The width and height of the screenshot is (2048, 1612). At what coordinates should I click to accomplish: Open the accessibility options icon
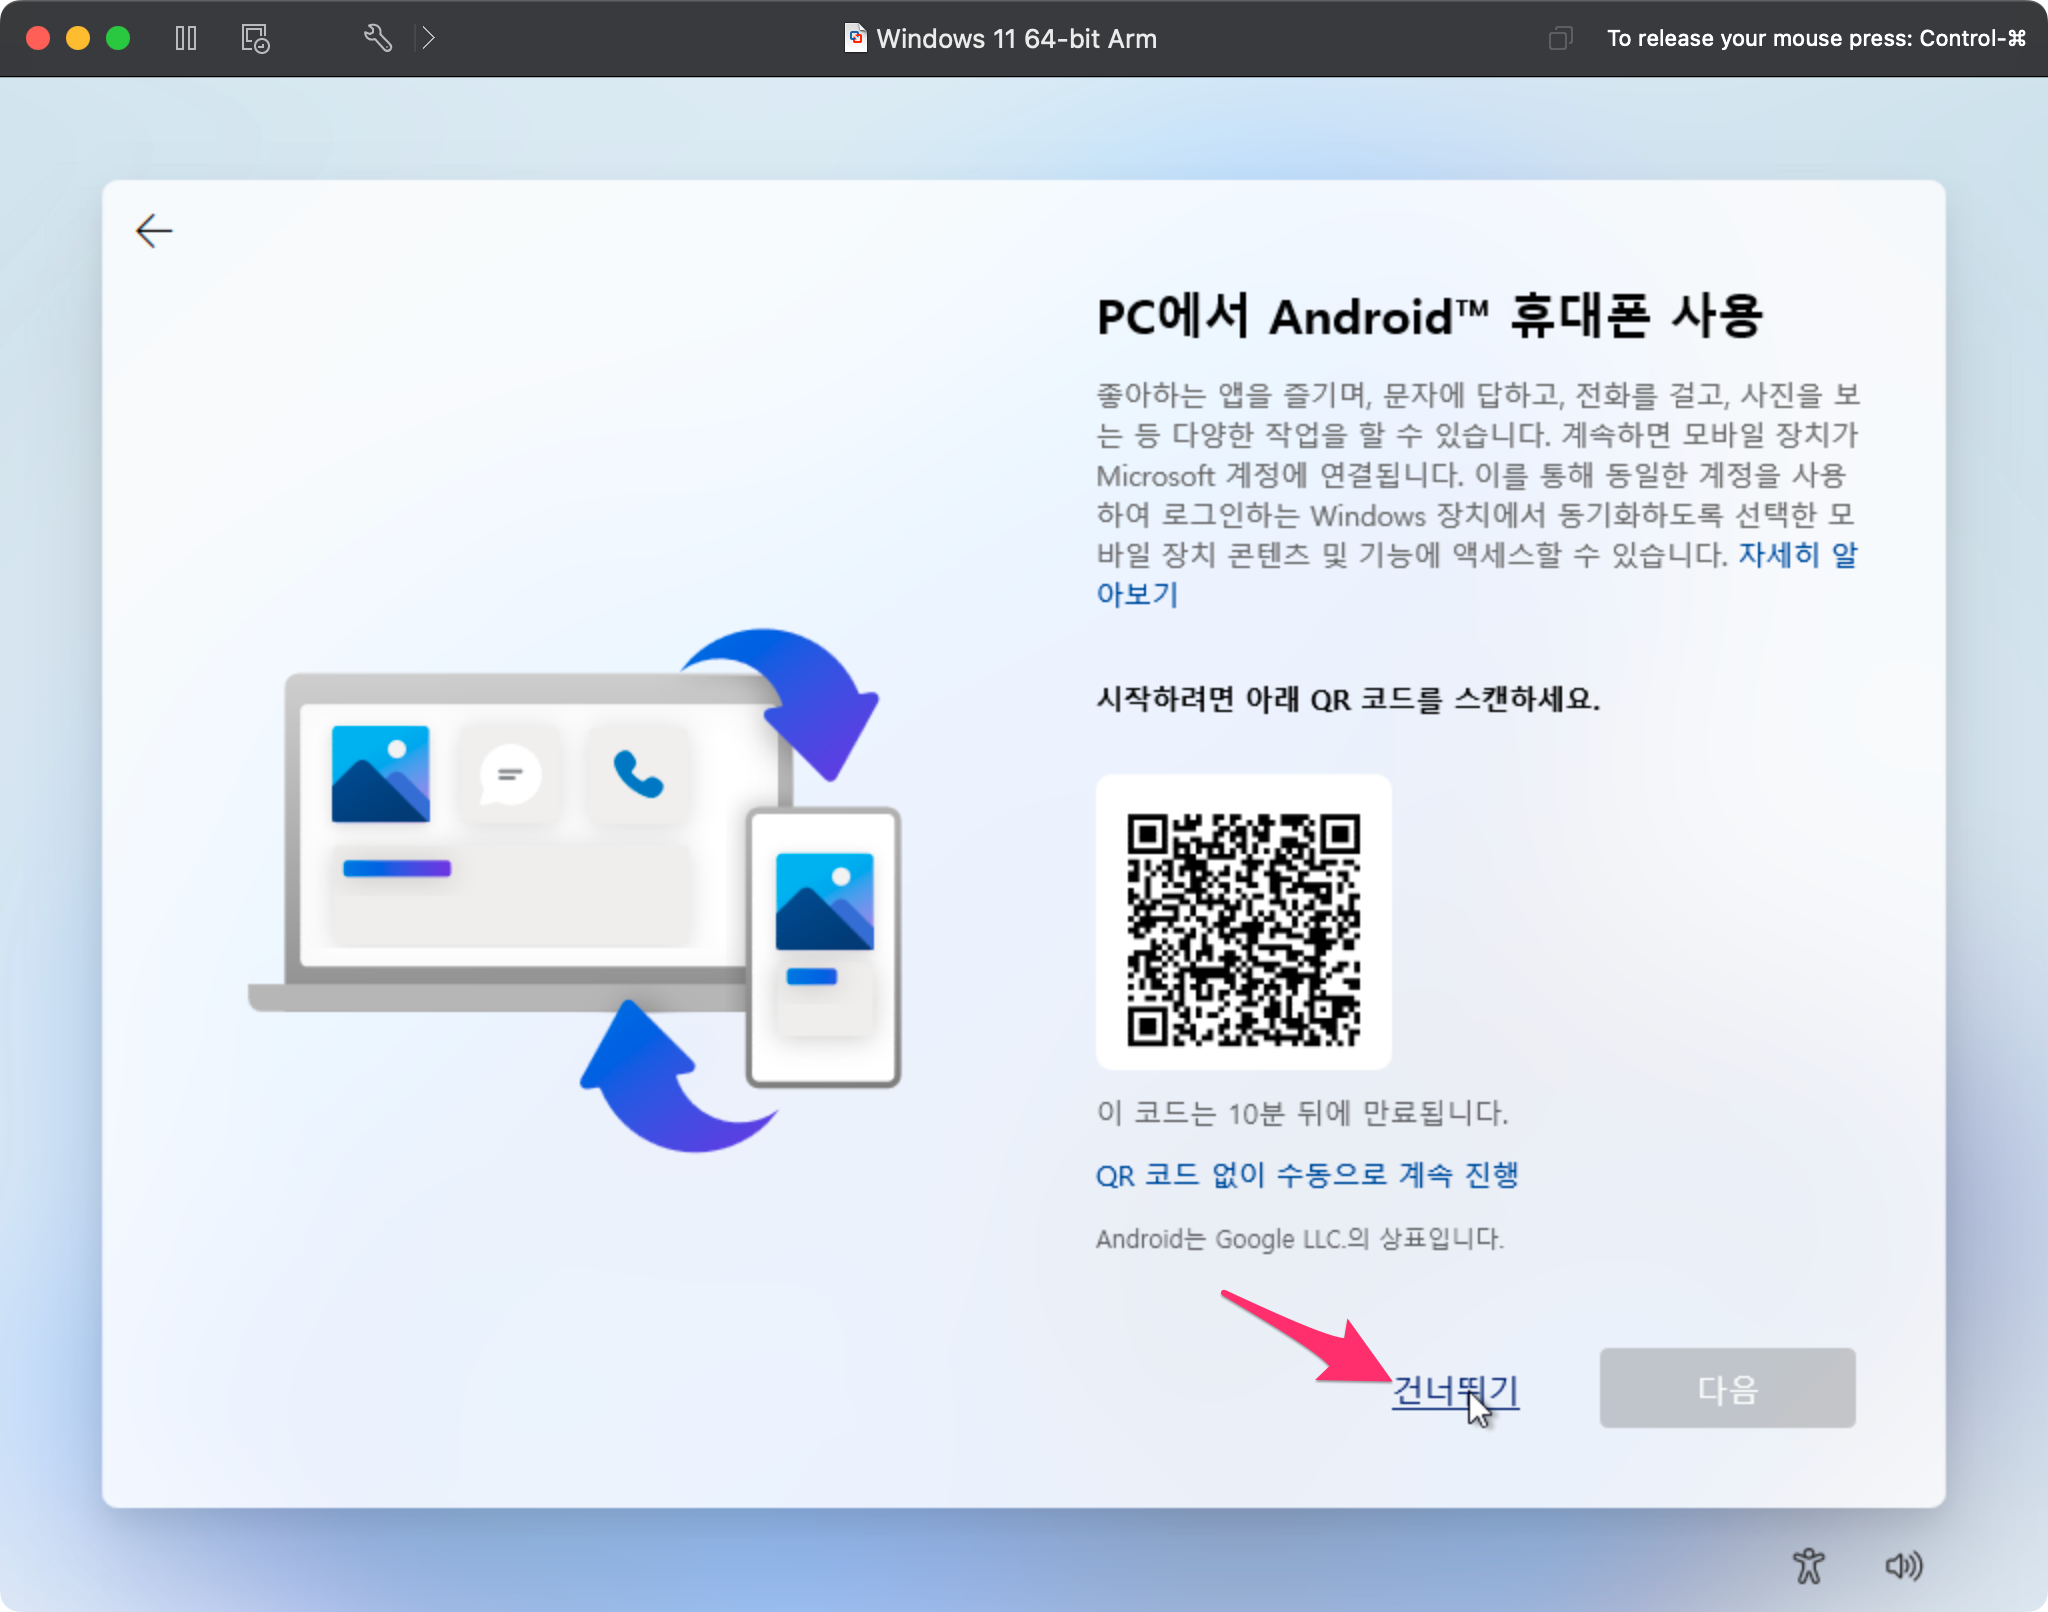point(1808,1566)
